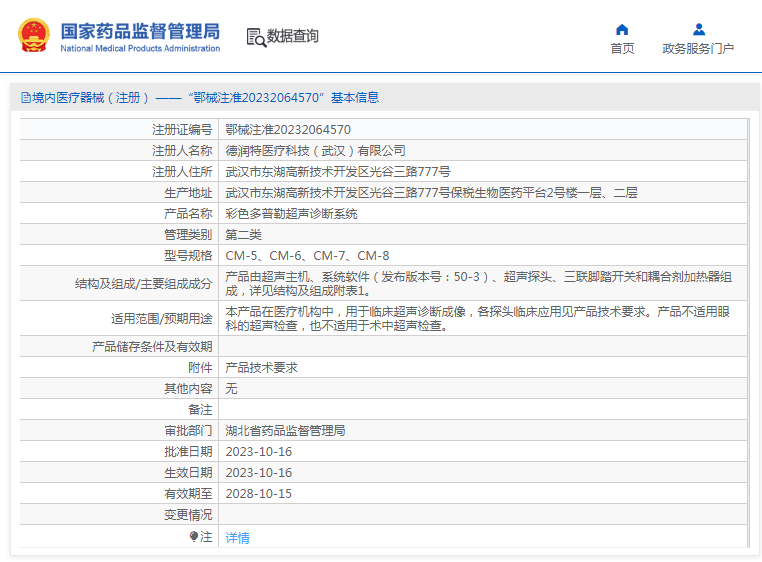Image resolution: width=762 pixels, height=562 pixels.
Task: Select 德润特医疗科技（武汉）有限公司 cell
Action: pyautogui.click(x=315, y=151)
